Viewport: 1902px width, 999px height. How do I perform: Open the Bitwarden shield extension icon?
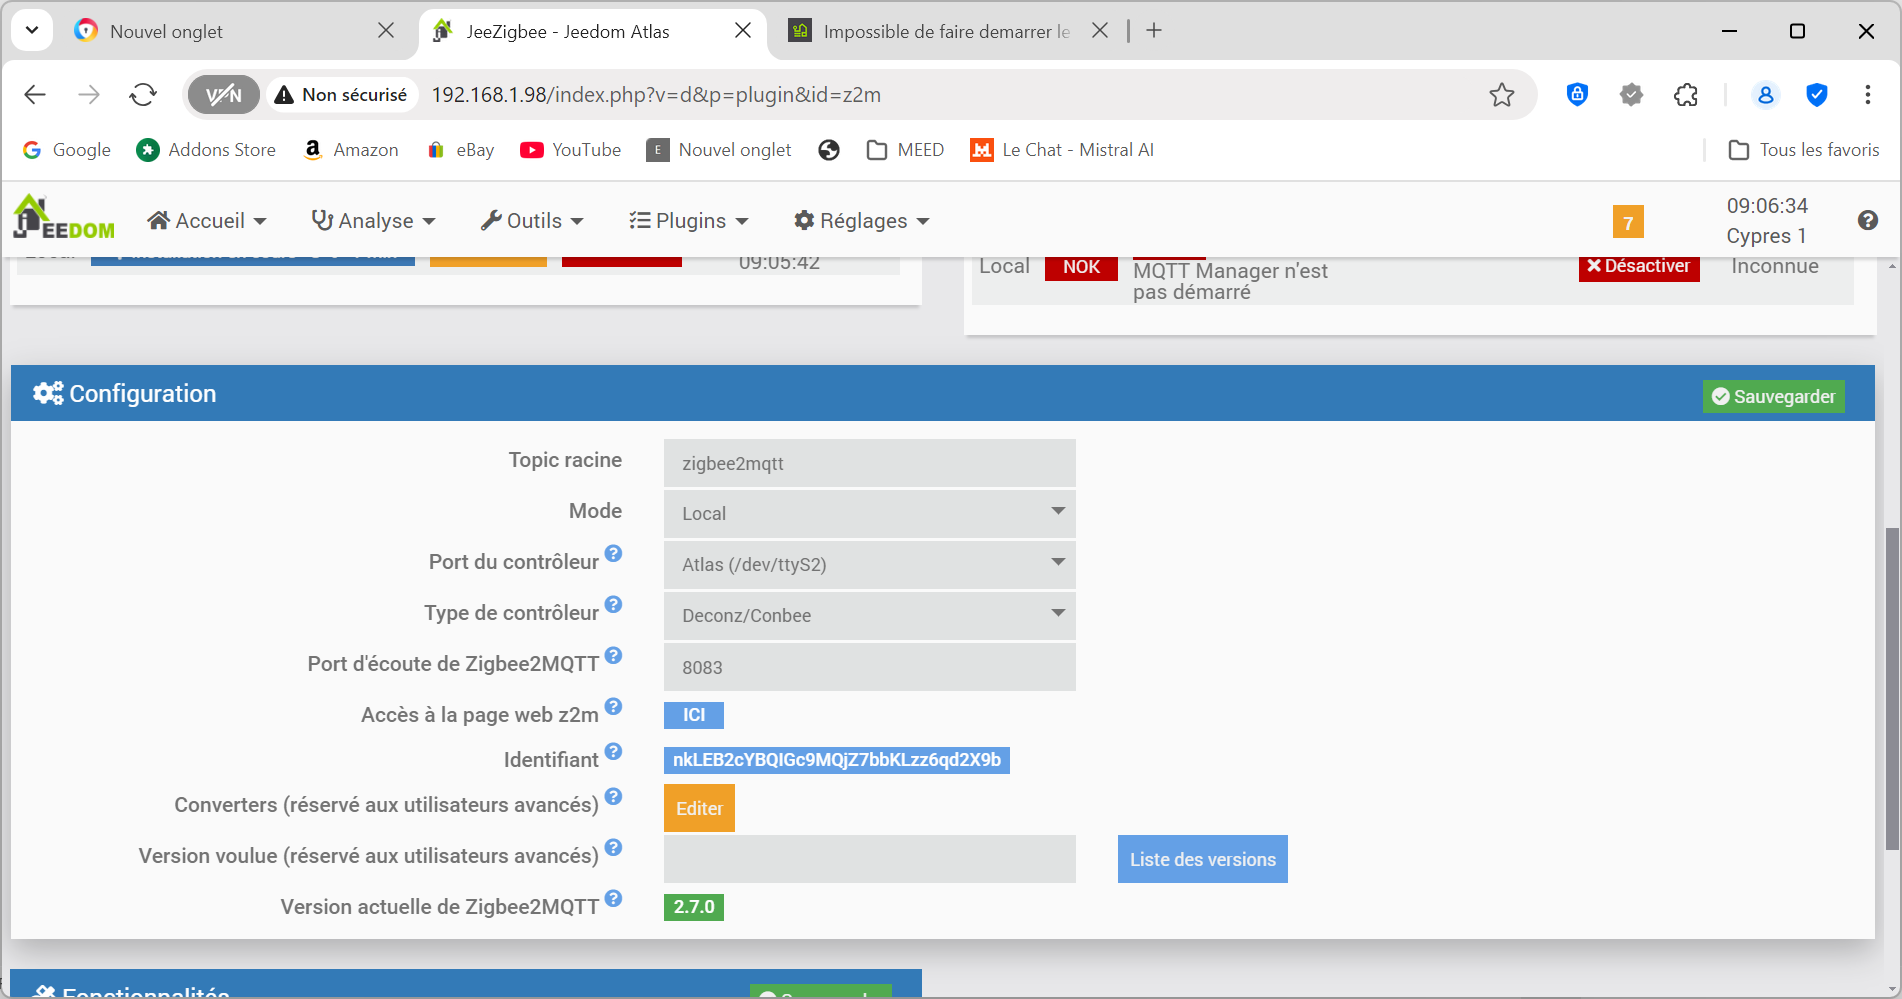(x=1577, y=95)
